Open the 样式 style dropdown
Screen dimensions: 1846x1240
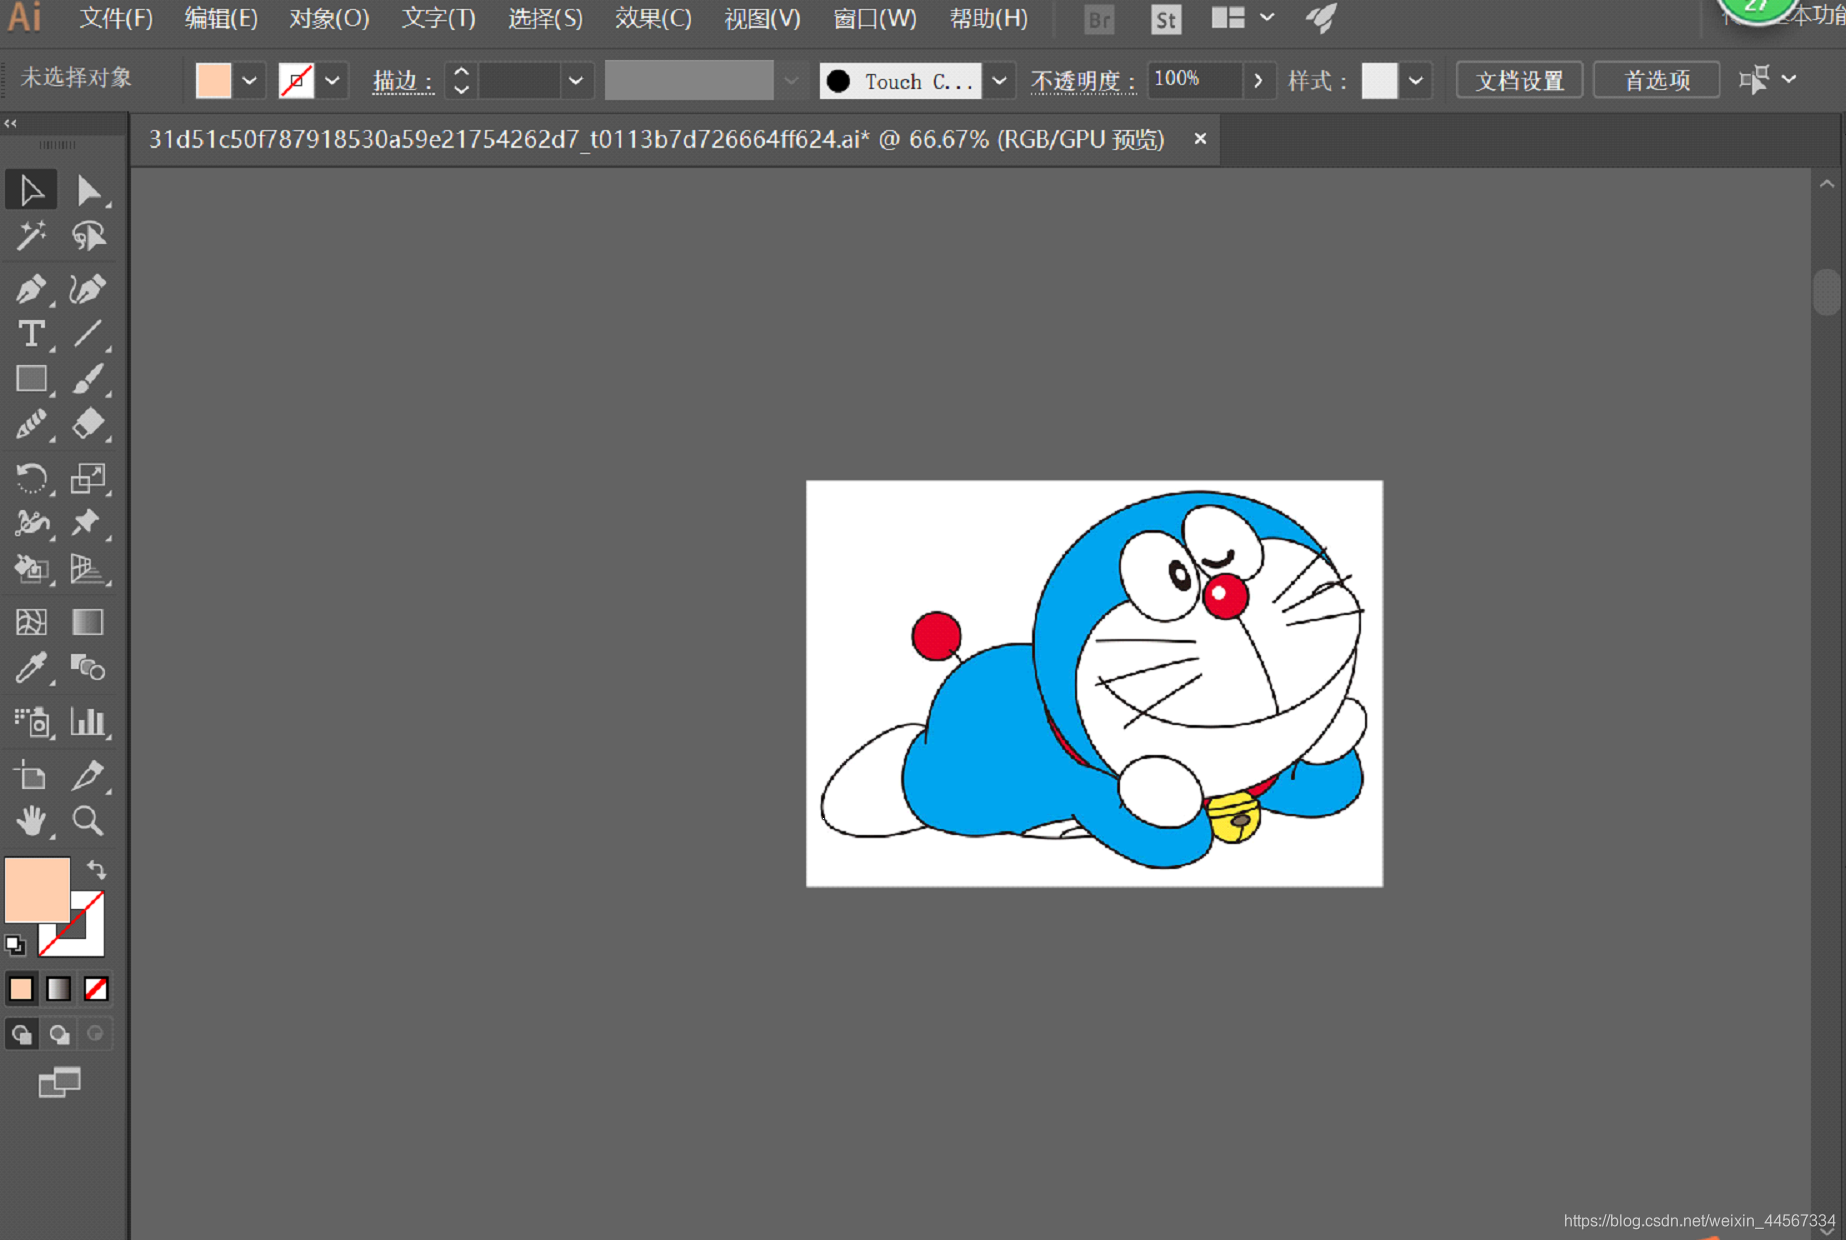click(x=1416, y=81)
